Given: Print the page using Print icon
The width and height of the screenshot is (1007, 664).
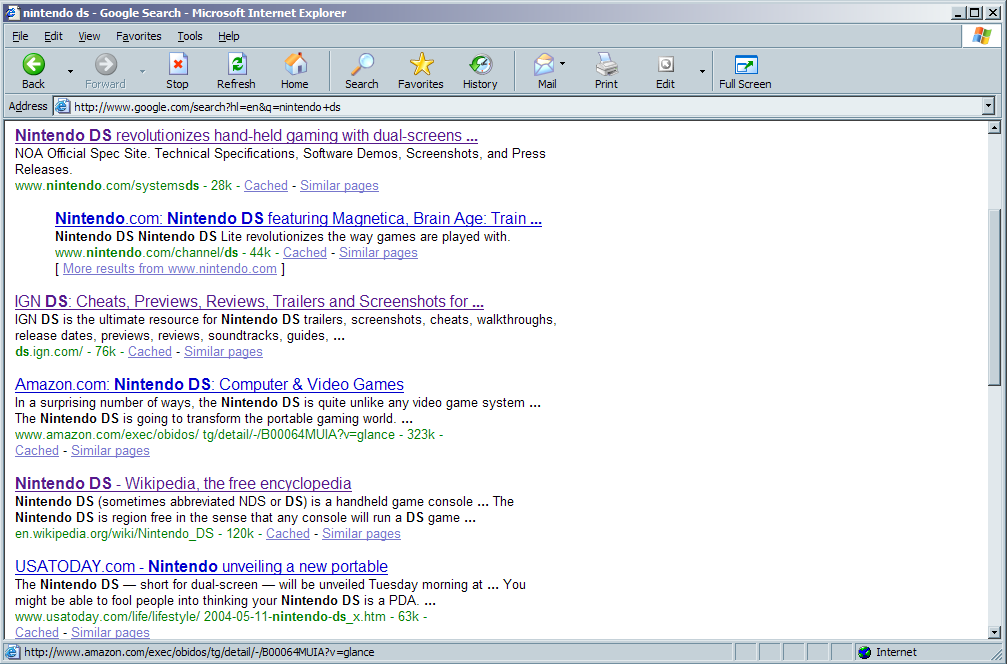Looking at the screenshot, I should click(606, 65).
